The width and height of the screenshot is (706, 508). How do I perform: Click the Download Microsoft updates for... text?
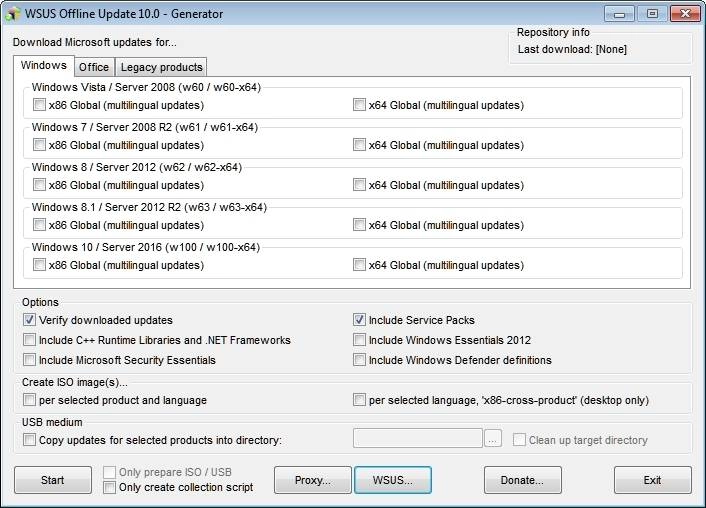pyautogui.click(x=95, y=42)
